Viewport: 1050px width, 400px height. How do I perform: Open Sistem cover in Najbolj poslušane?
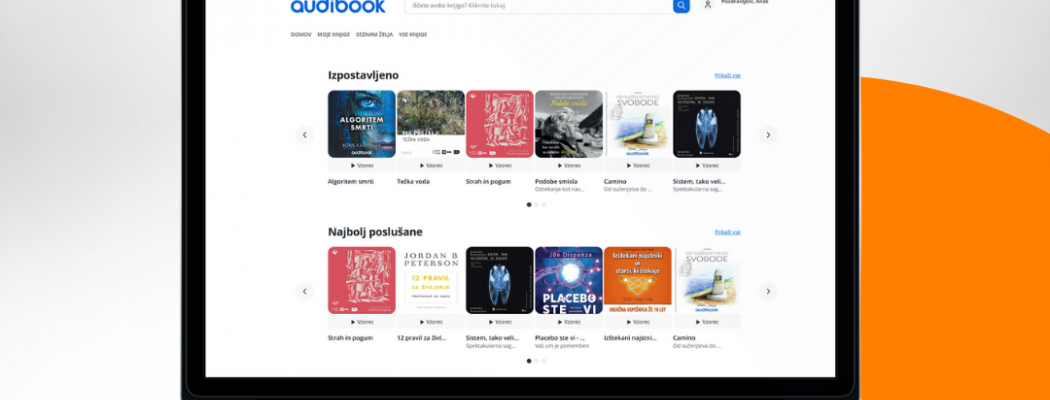(500, 280)
